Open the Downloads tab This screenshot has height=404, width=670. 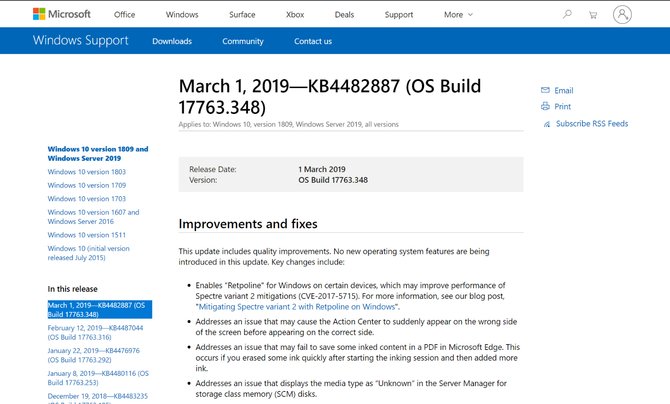[x=172, y=41]
